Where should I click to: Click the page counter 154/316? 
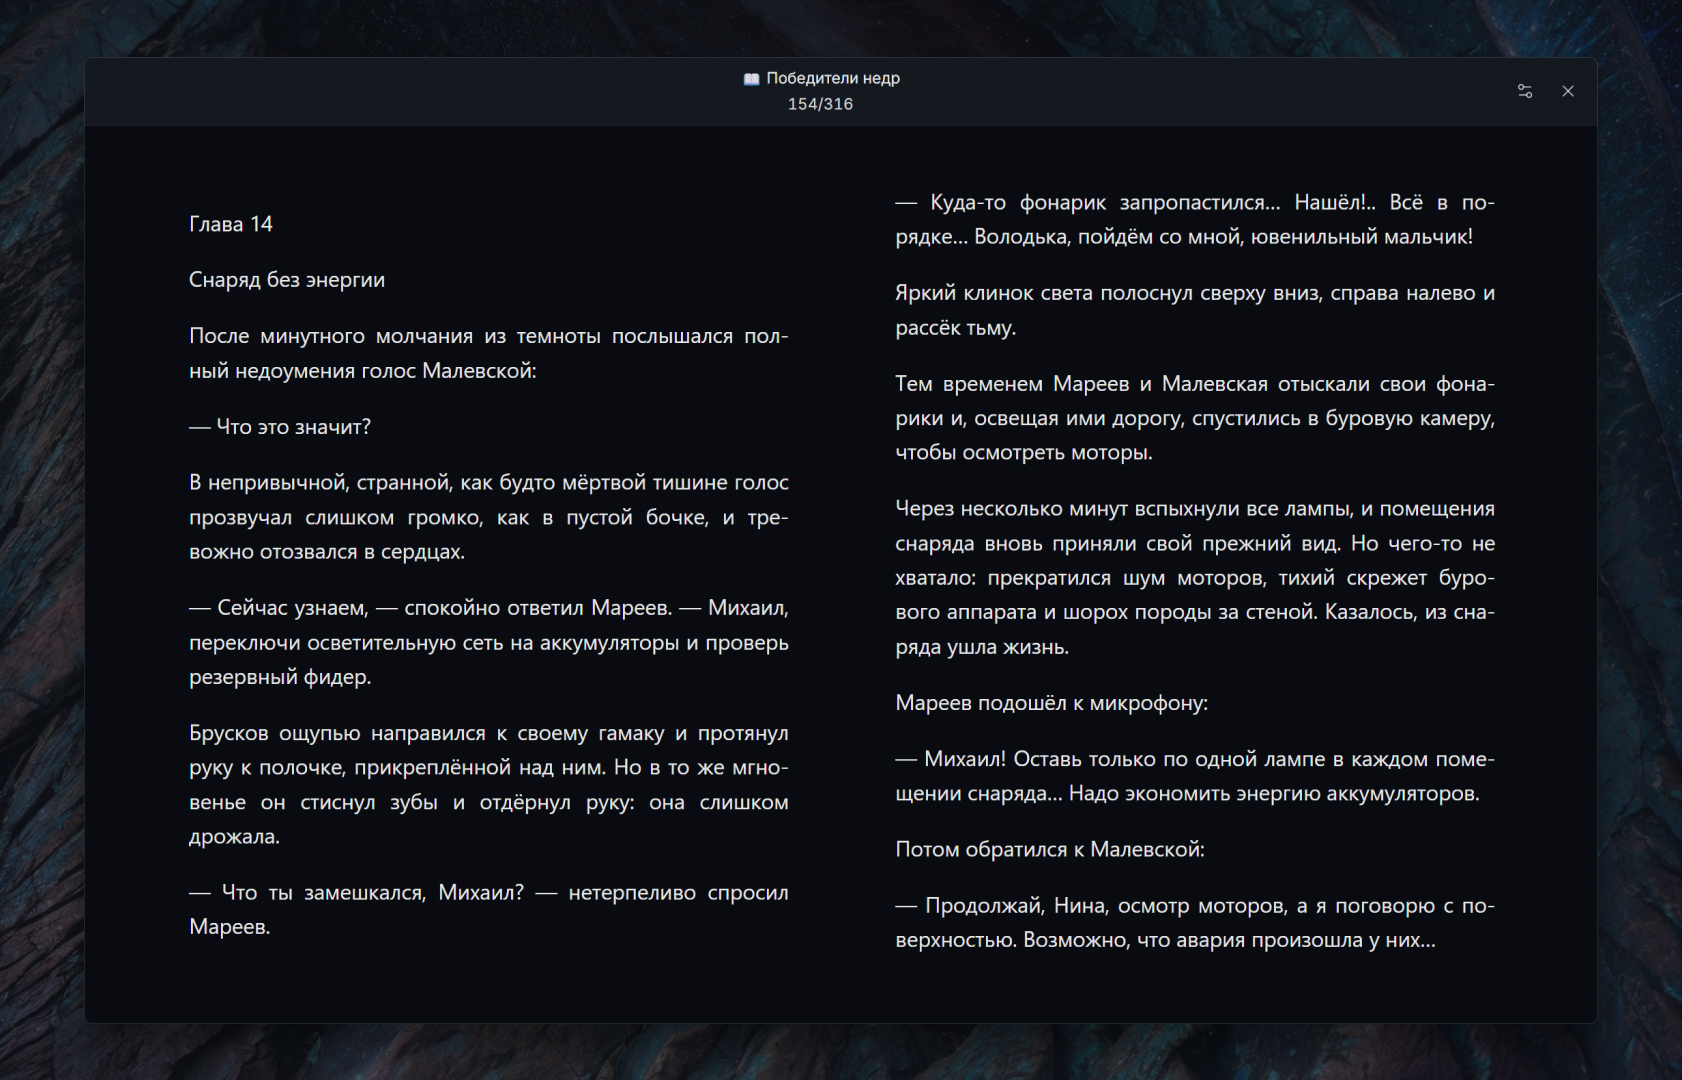pos(820,104)
